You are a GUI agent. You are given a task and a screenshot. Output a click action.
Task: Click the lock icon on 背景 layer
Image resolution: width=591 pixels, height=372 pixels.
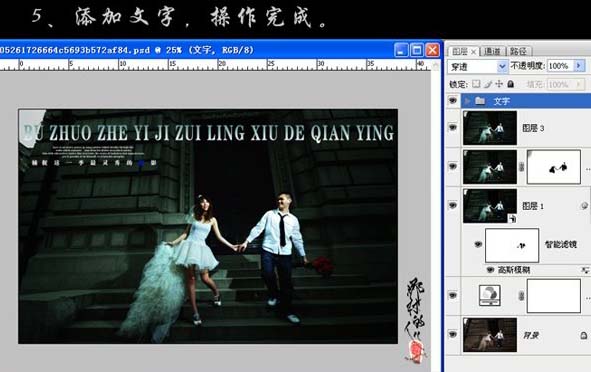click(x=583, y=335)
